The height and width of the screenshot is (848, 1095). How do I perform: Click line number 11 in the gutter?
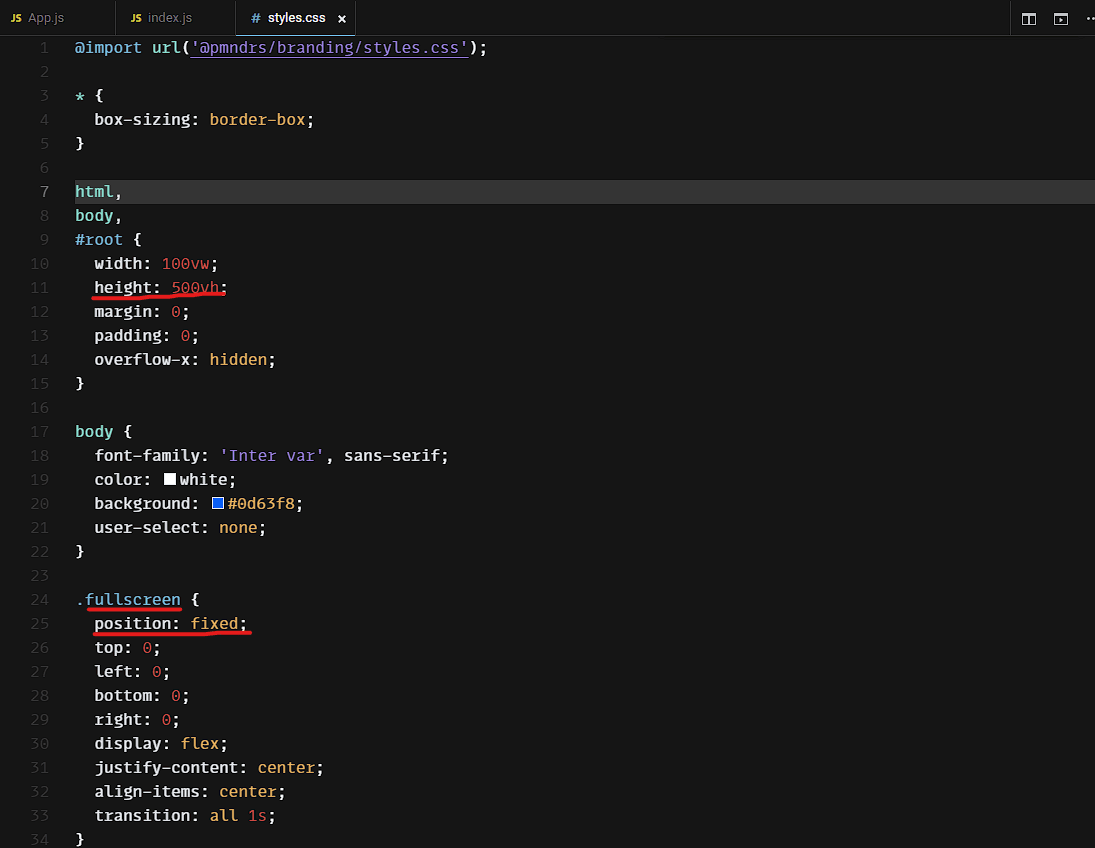(x=40, y=288)
